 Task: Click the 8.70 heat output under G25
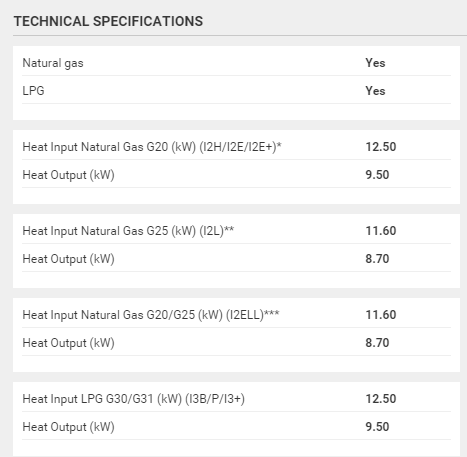coord(377,259)
